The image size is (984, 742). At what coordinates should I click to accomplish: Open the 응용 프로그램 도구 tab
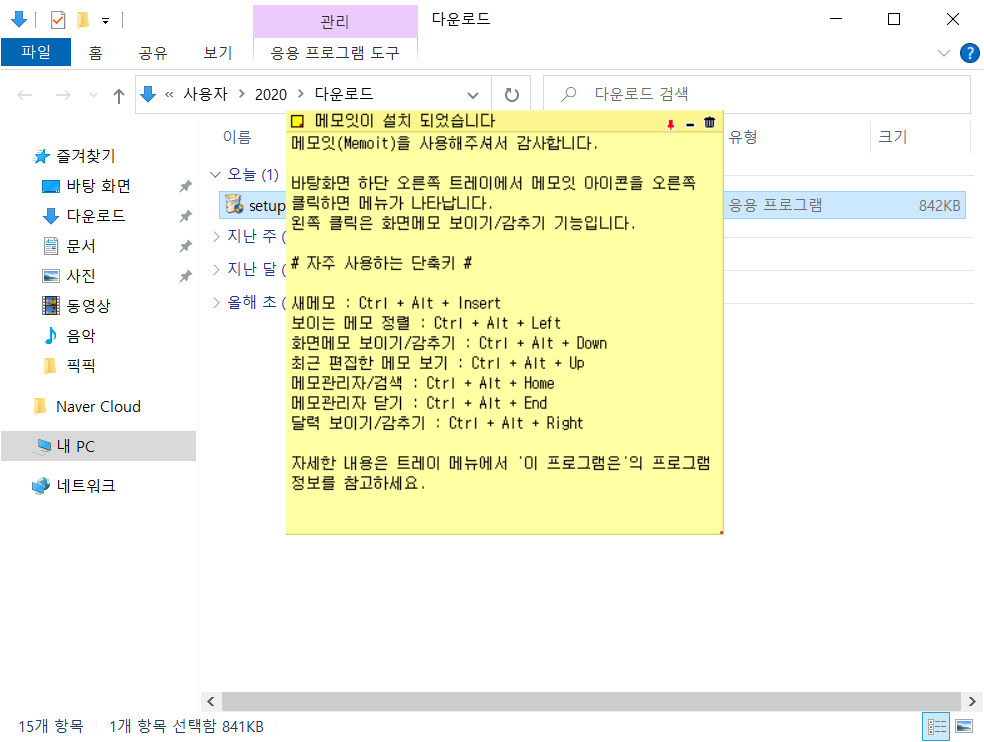[x=335, y=53]
